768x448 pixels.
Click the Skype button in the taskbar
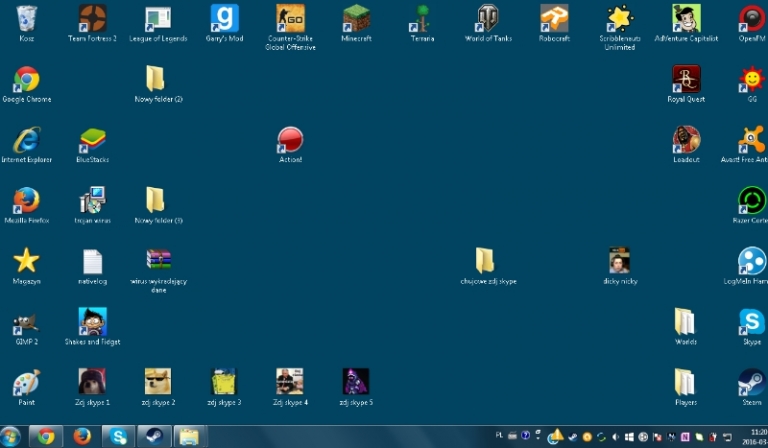[x=118, y=436]
